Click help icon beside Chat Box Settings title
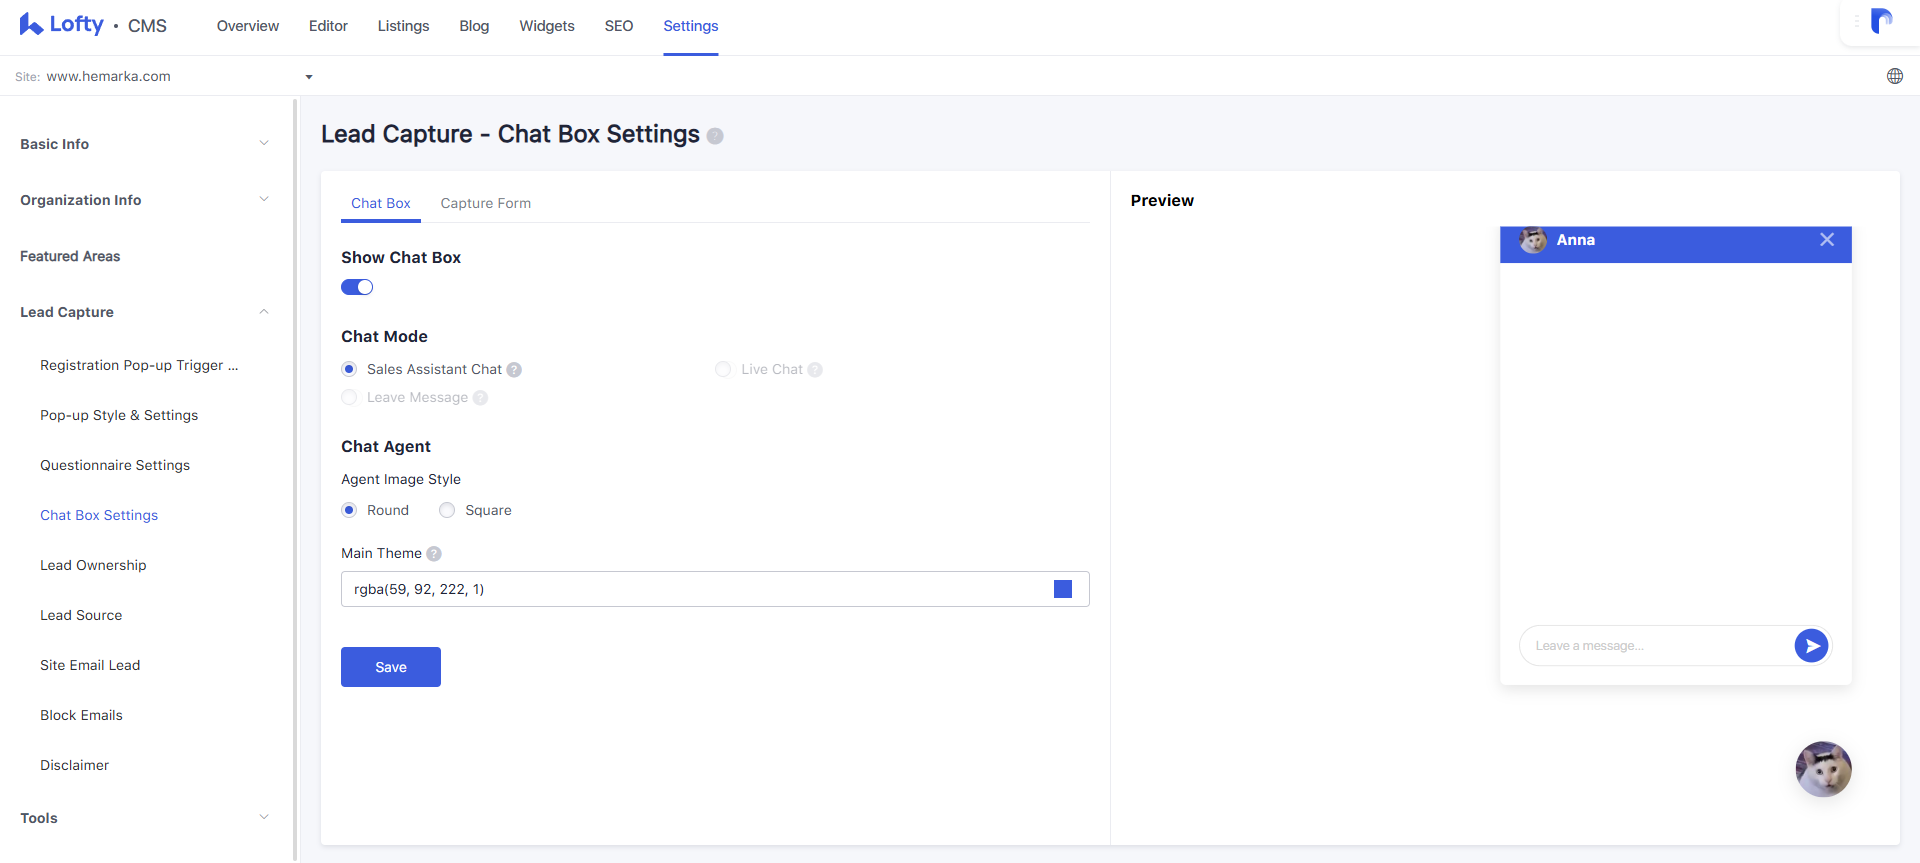This screenshot has height=863, width=1920. (715, 136)
